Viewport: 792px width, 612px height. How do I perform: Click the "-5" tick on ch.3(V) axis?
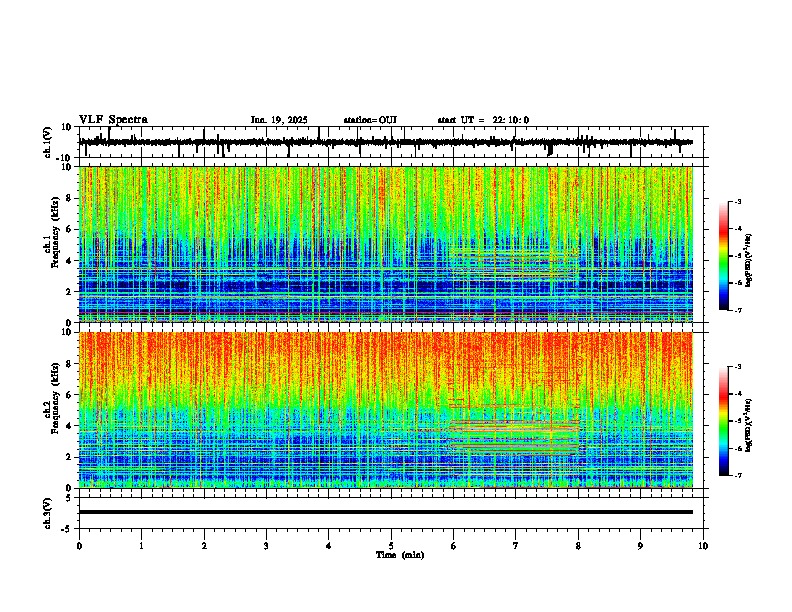coord(68,529)
